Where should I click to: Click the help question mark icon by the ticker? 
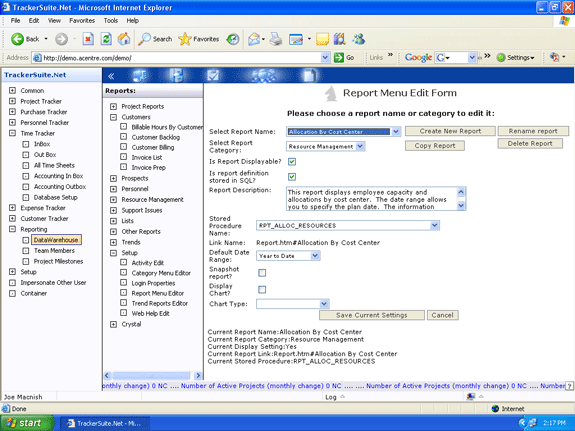click(569, 386)
